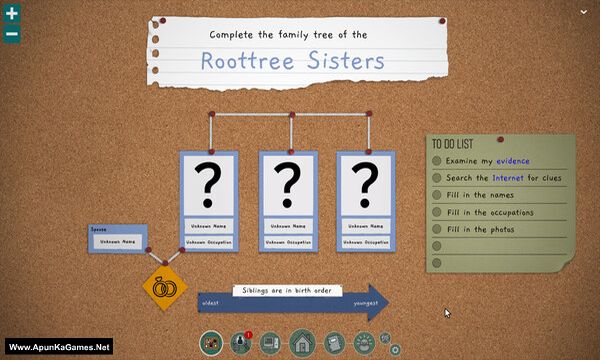Viewport: 600px width, 360px height.
Task: Select the youngest sister's unknown photo
Action: point(365,186)
